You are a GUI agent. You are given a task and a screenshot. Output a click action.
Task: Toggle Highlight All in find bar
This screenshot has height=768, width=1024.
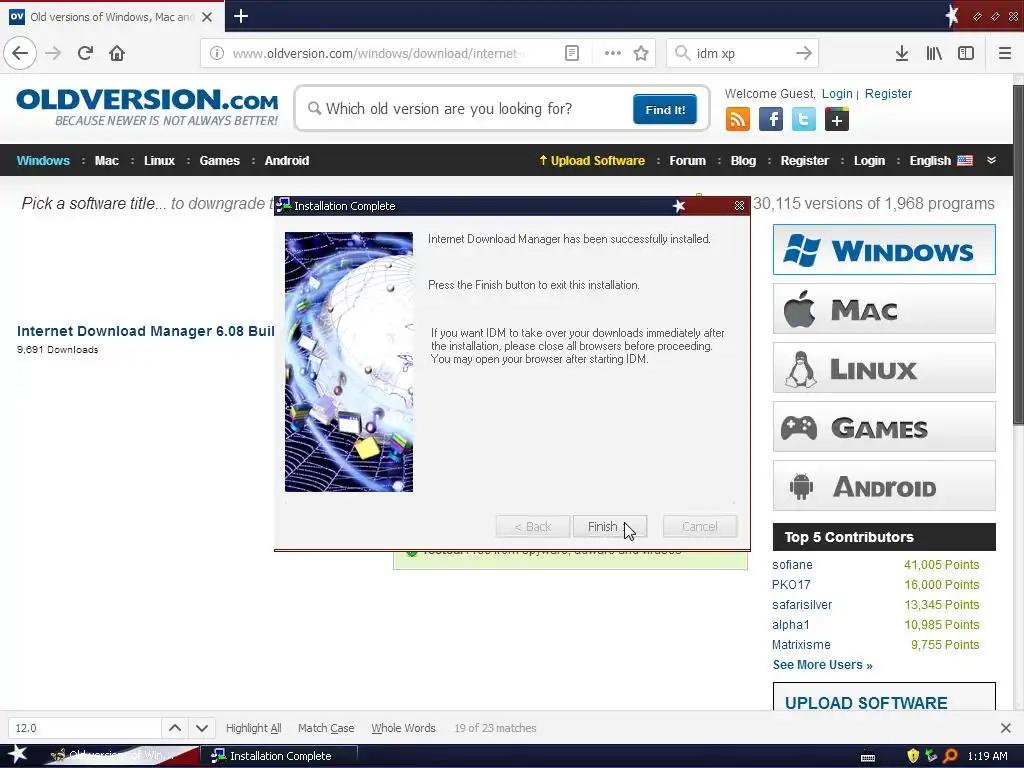pyautogui.click(x=253, y=728)
